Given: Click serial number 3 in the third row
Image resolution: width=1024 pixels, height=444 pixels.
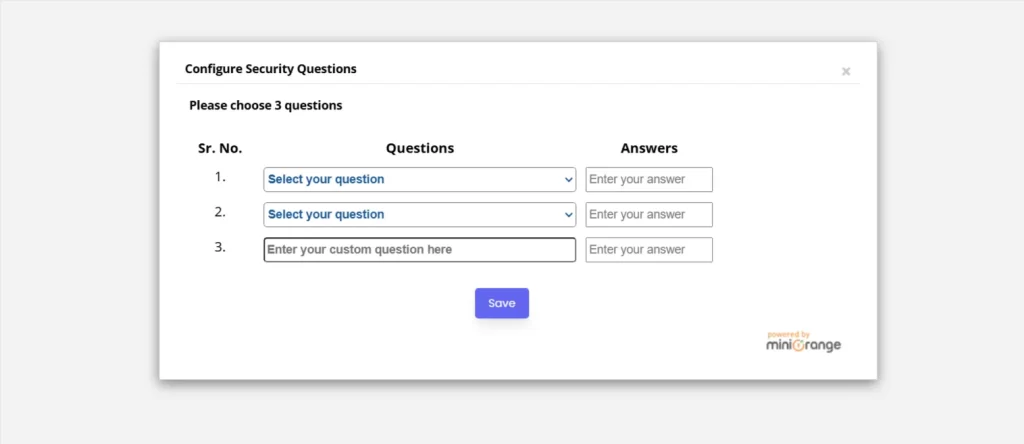Looking at the screenshot, I should coord(220,247).
